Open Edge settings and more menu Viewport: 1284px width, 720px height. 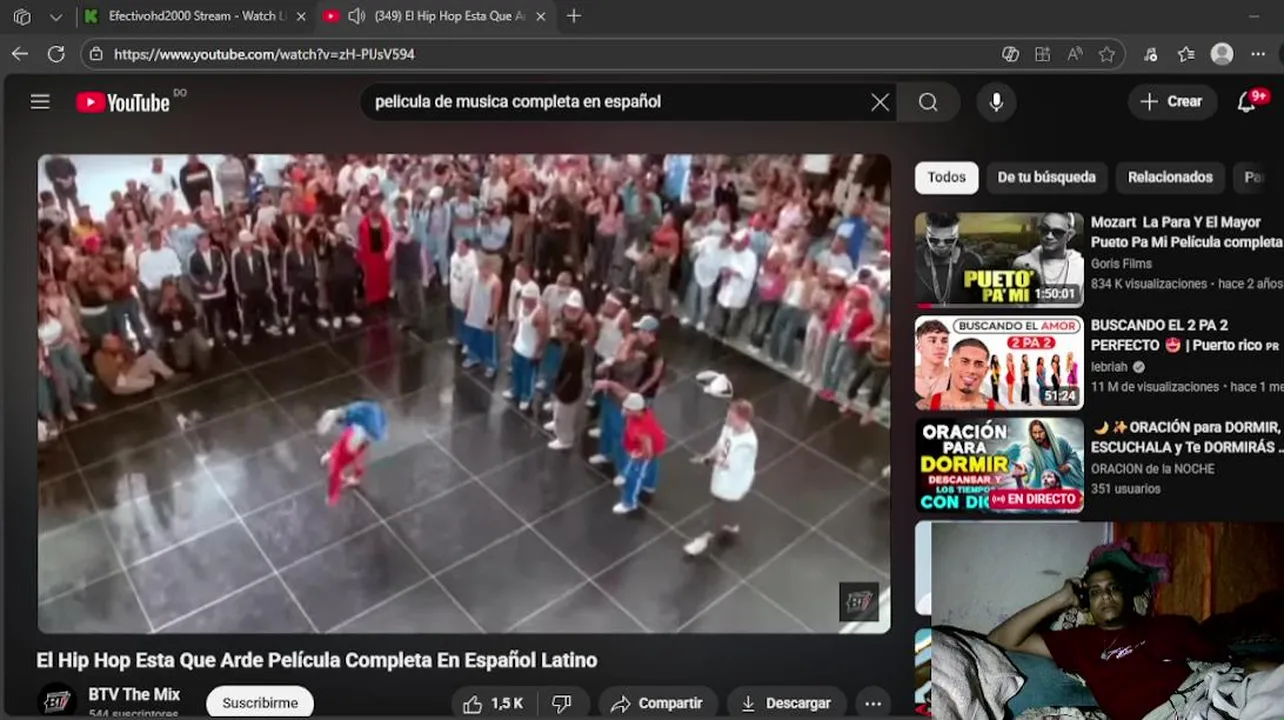1258,54
